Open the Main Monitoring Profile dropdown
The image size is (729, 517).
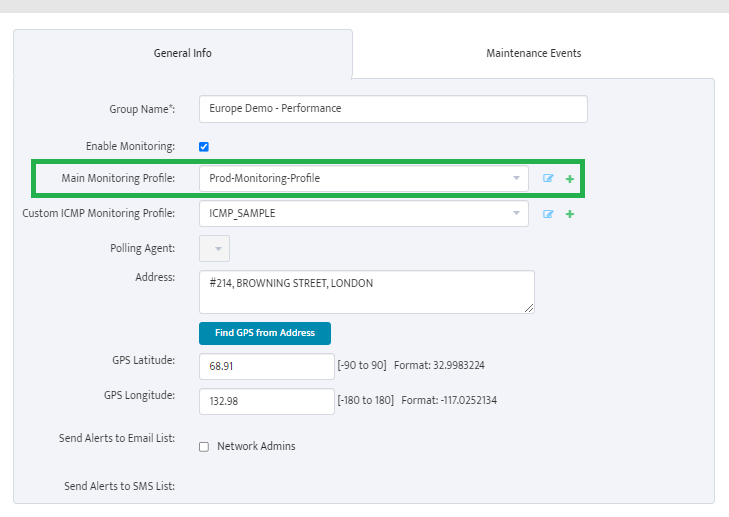[364, 179]
